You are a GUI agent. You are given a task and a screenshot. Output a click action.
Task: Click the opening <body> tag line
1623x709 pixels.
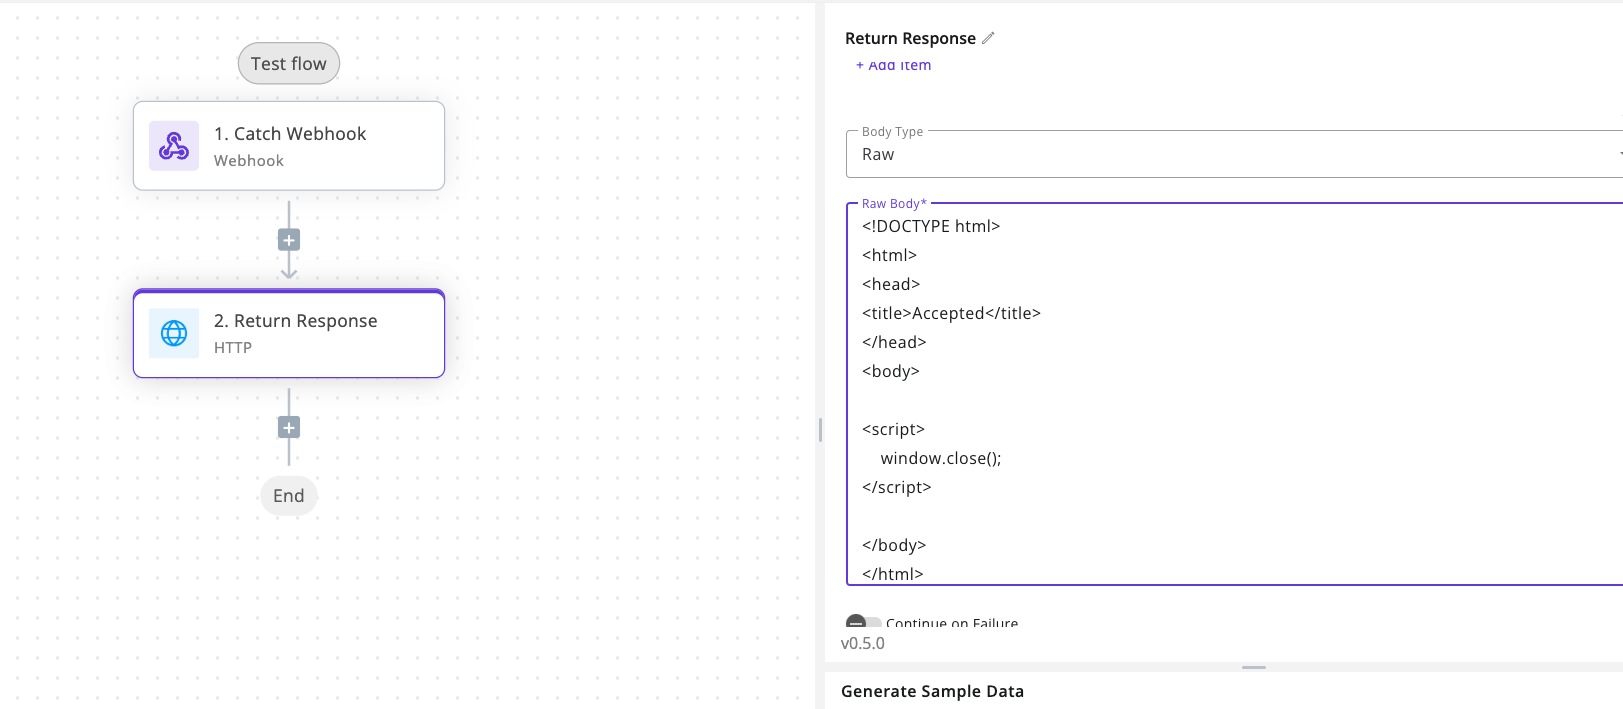890,371
